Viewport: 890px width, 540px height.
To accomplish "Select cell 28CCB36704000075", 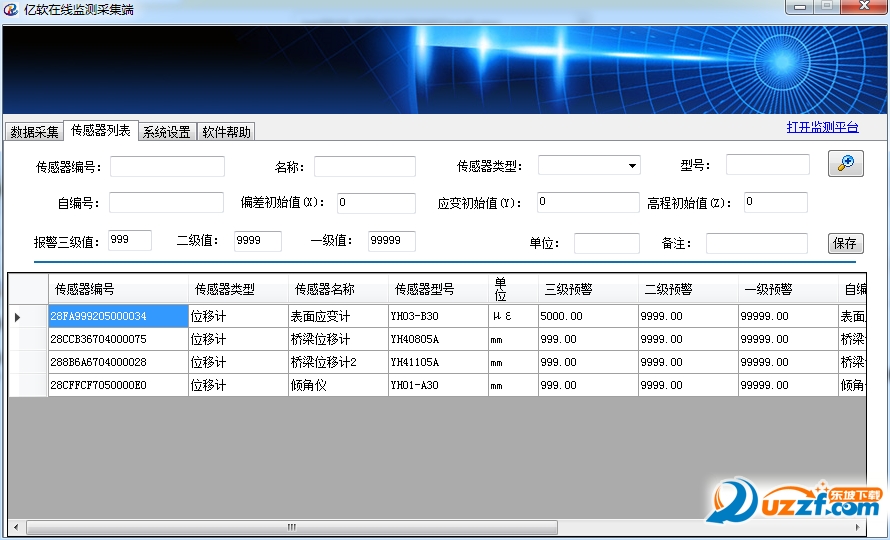I will 118,340.
